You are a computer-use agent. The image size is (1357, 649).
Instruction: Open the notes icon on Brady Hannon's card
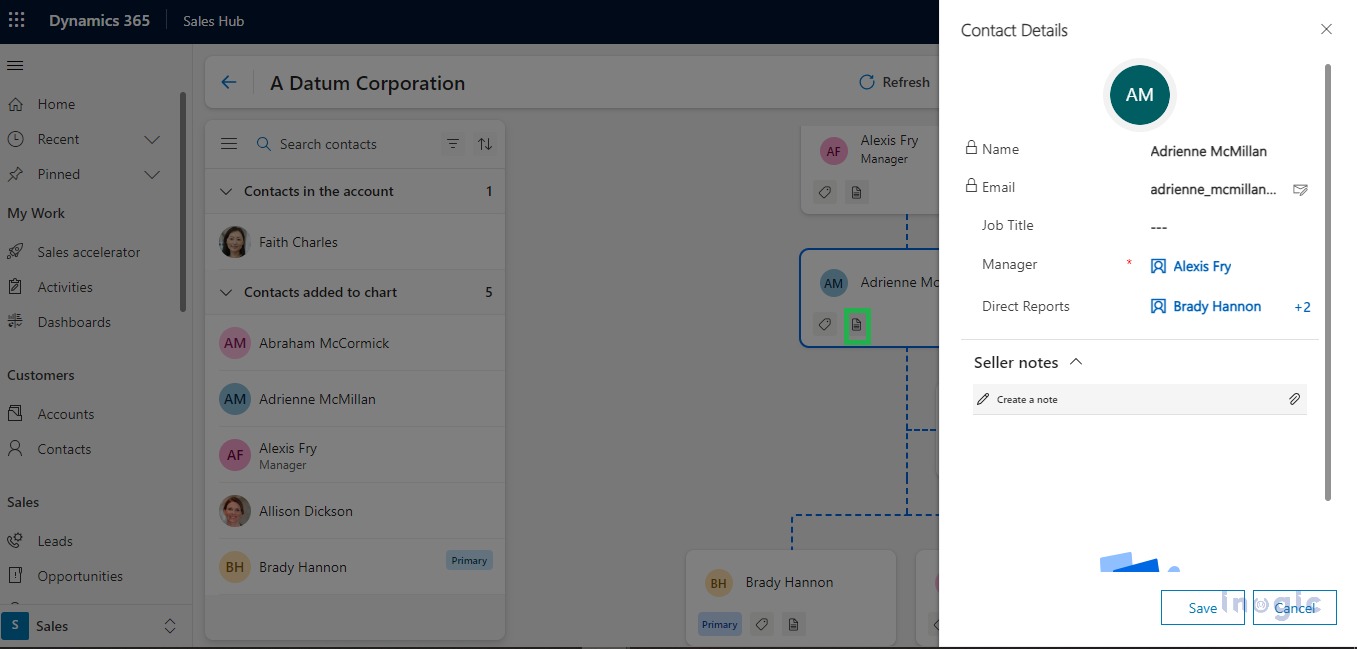coord(793,624)
